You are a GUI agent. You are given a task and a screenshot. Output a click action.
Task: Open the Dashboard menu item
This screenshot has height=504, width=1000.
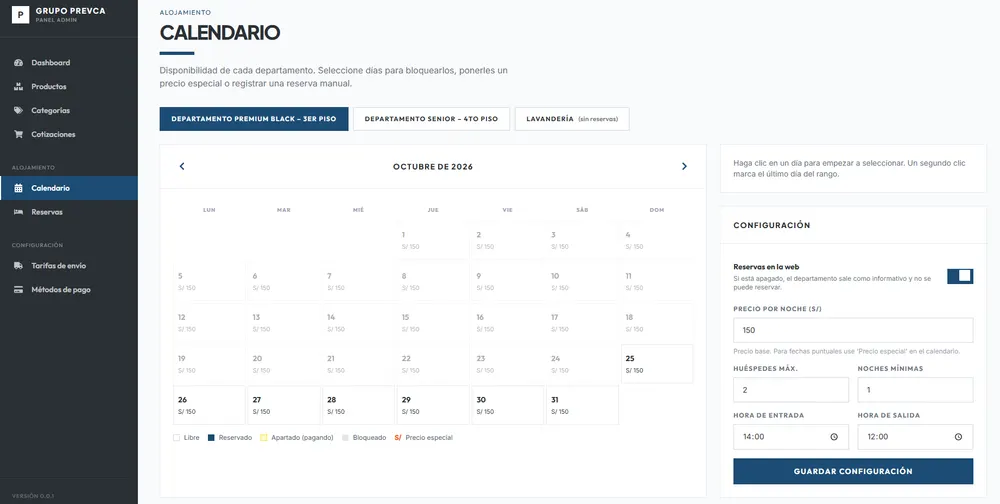(69, 63)
